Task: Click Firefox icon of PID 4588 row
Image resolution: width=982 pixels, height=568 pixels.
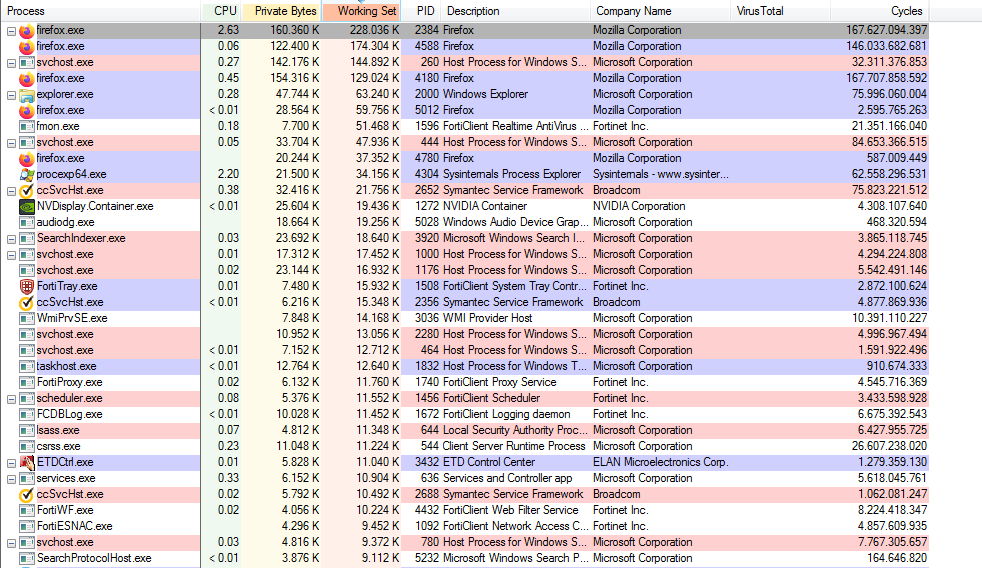Action: (x=26, y=46)
